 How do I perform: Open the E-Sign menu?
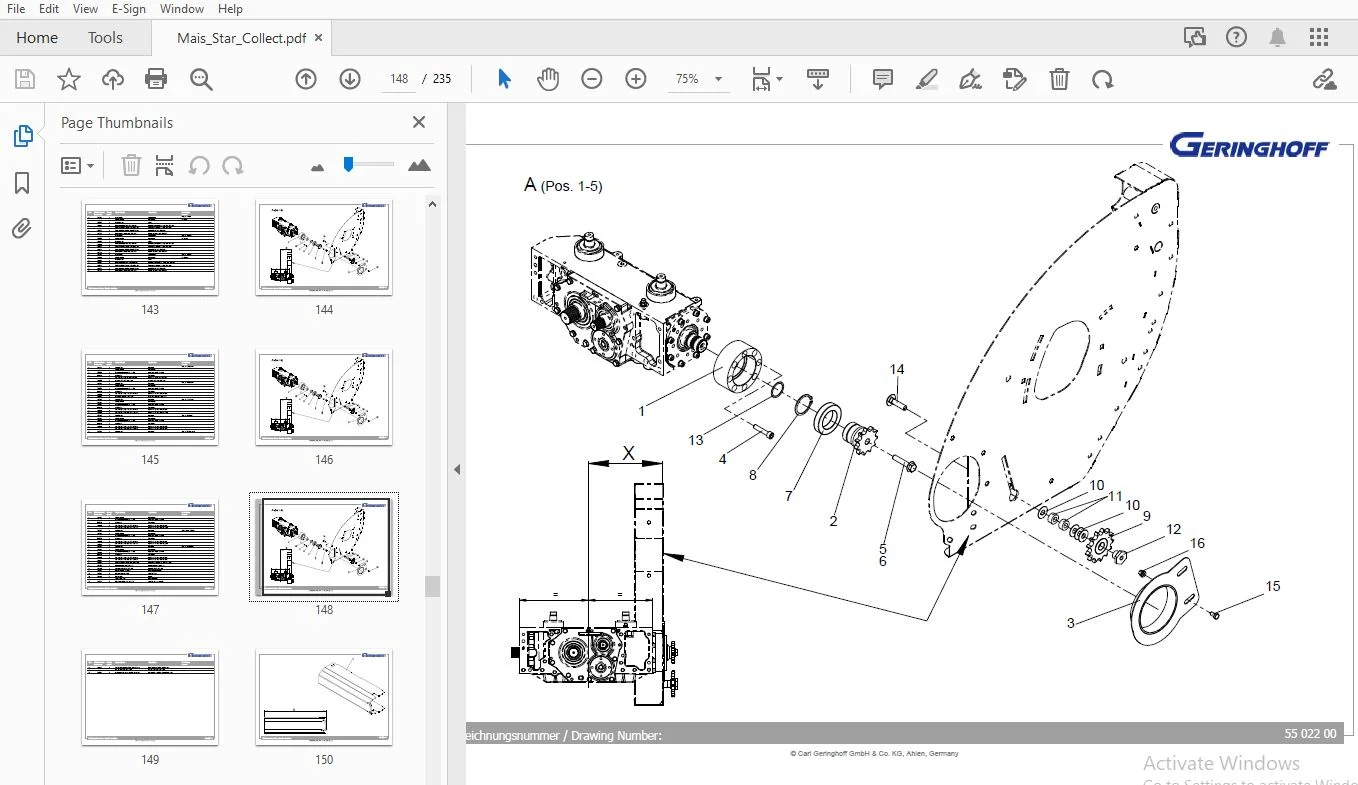click(x=129, y=9)
